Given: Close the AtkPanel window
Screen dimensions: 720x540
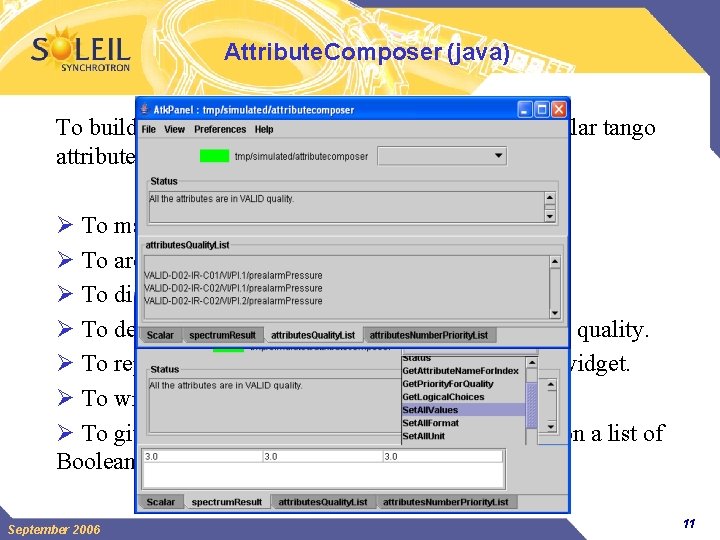Looking at the screenshot, I should pos(558,109).
